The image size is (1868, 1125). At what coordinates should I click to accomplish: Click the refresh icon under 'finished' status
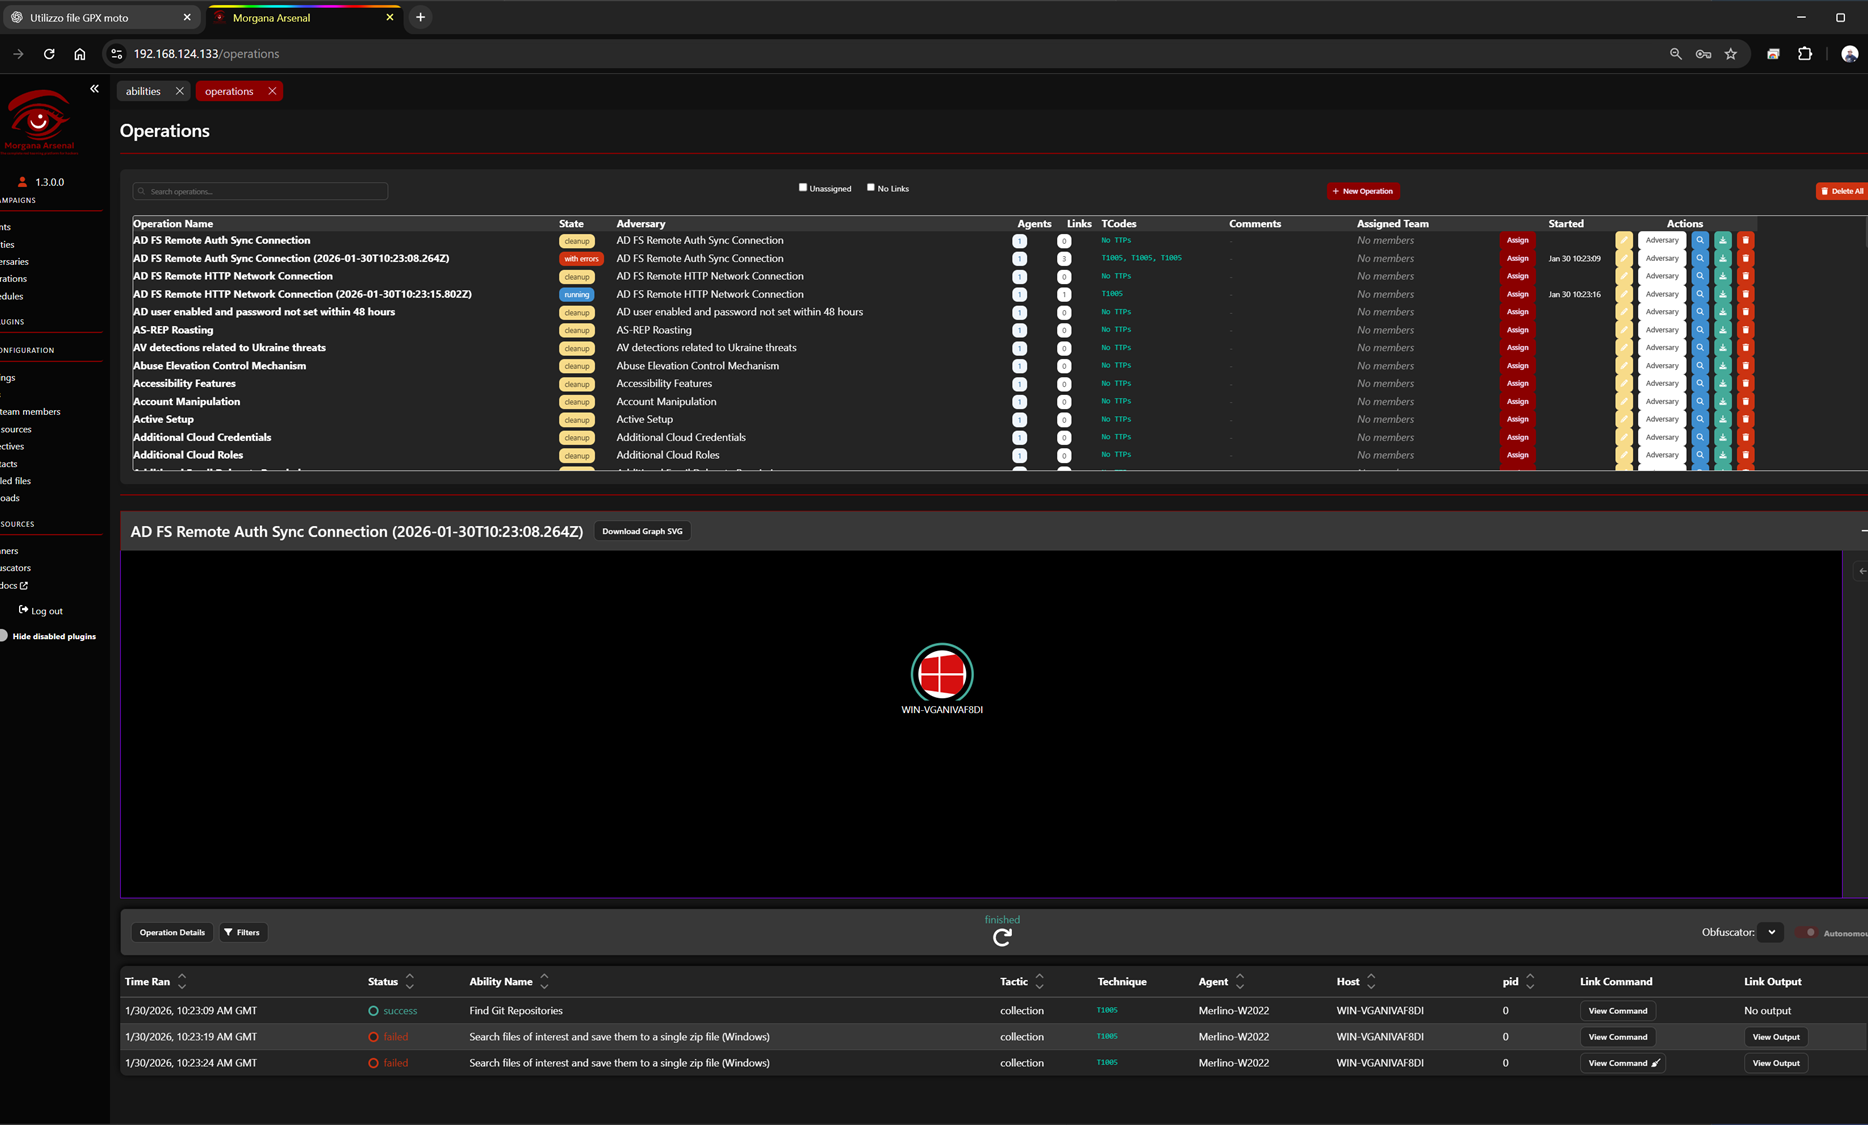[1002, 937]
